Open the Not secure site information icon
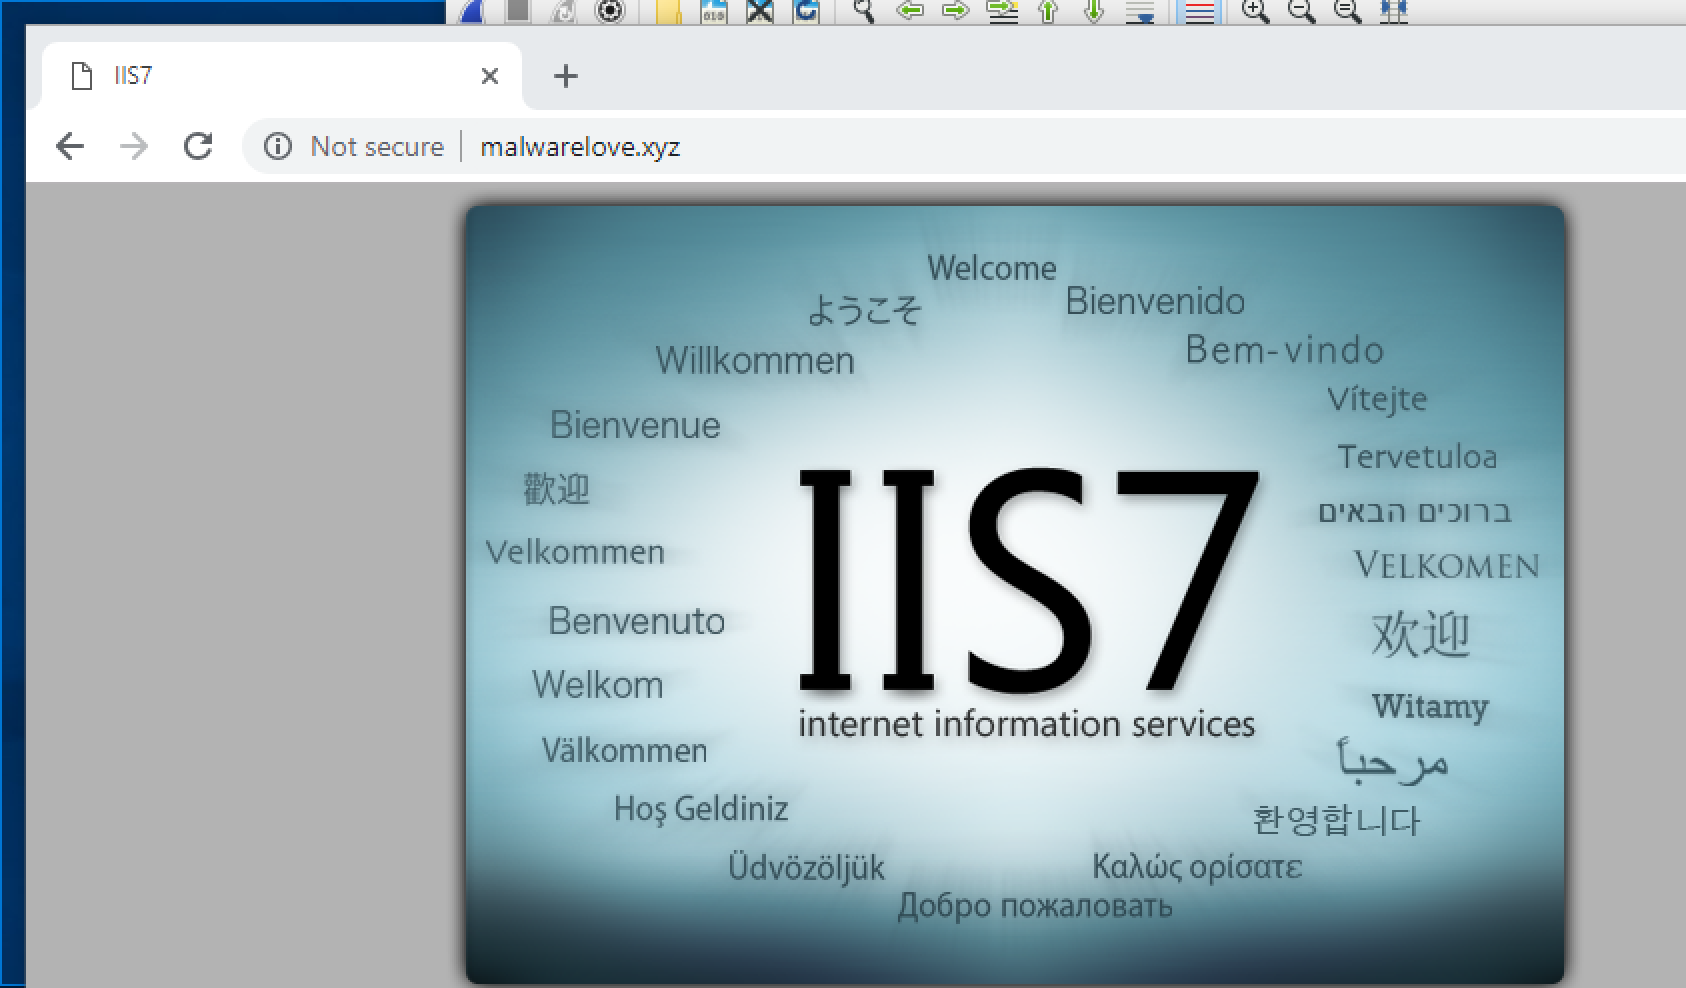The width and height of the screenshot is (1686, 988). pyautogui.click(x=277, y=146)
